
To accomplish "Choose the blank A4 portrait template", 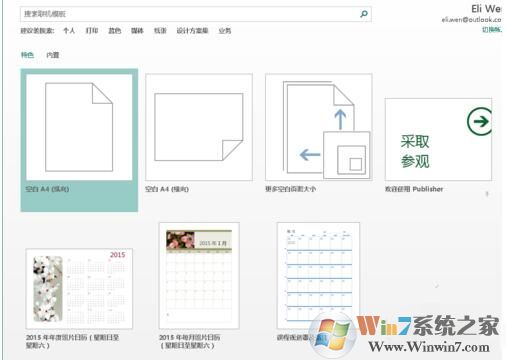I will pyautogui.click(x=79, y=140).
